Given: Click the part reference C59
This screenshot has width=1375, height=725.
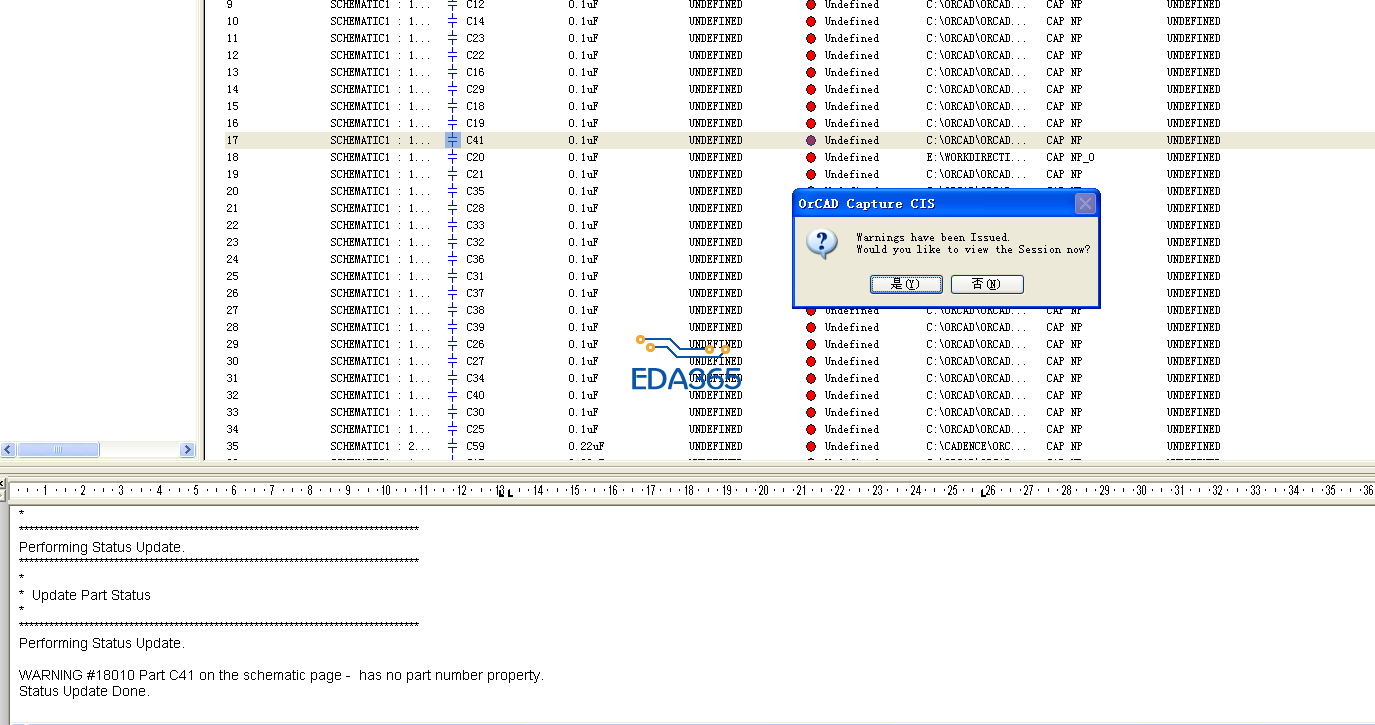Looking at the screenshot, I should point(475,446).
